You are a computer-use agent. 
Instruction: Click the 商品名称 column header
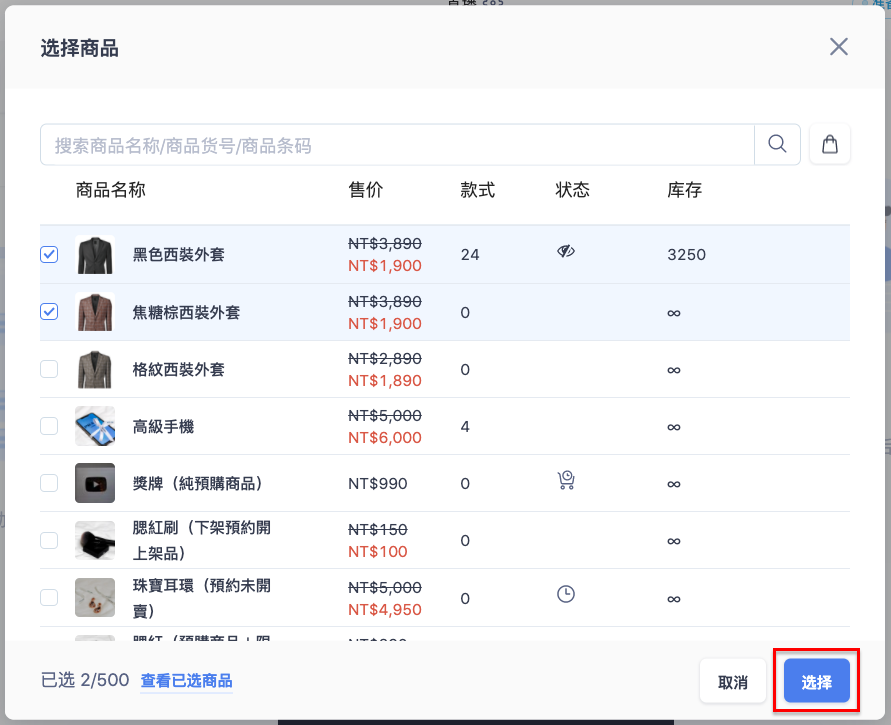coord(111,189)
